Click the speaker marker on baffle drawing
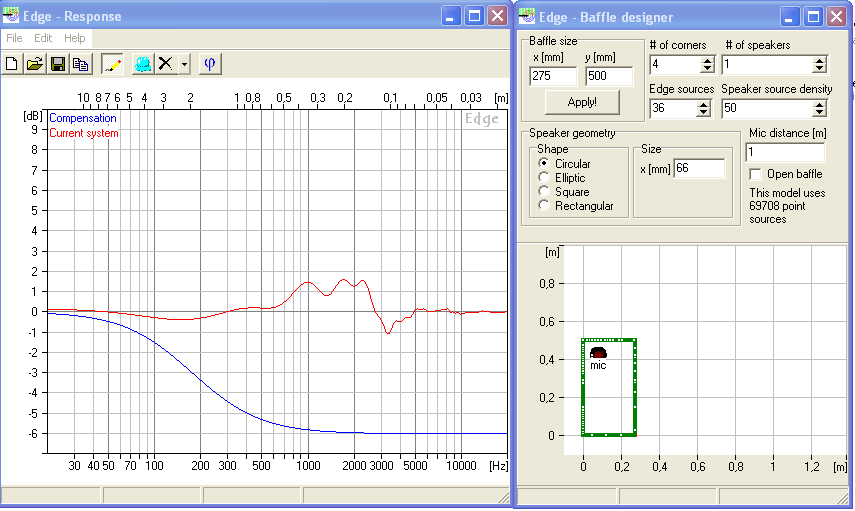Image resolution: width=855 pixels, height=511 pixels. pyautogui.click(x=598, y=353)
